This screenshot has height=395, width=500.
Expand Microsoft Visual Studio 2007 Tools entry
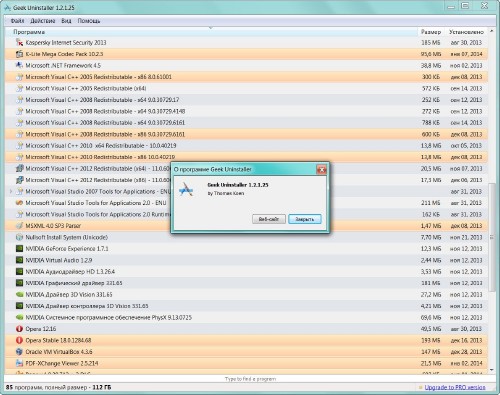[x=11, y=191]
